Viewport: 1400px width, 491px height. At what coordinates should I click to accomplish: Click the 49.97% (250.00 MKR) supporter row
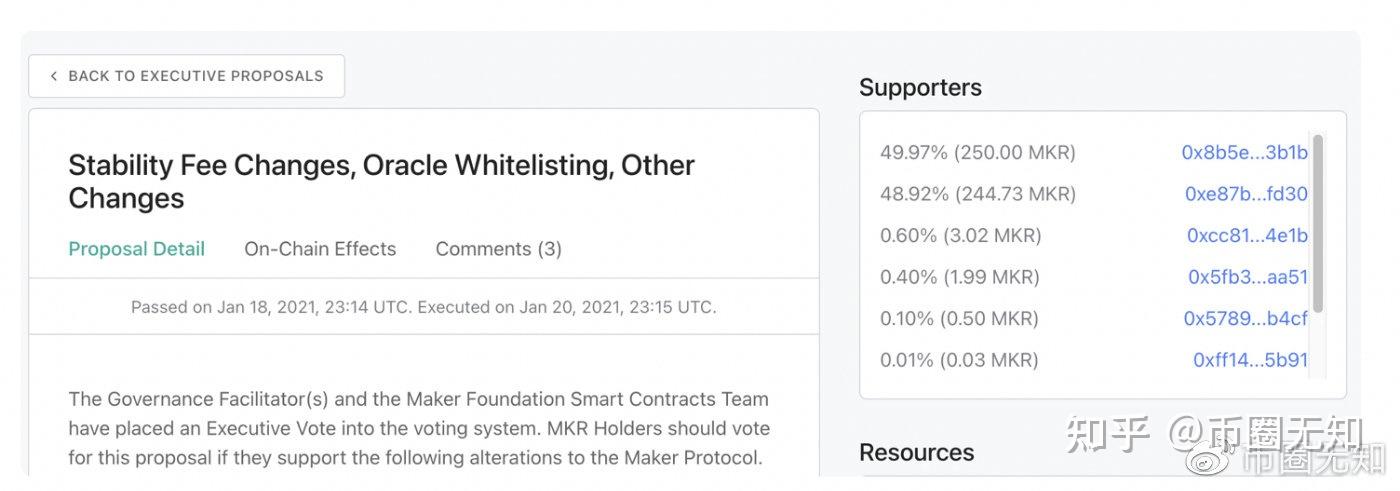(x=977, y=153)
